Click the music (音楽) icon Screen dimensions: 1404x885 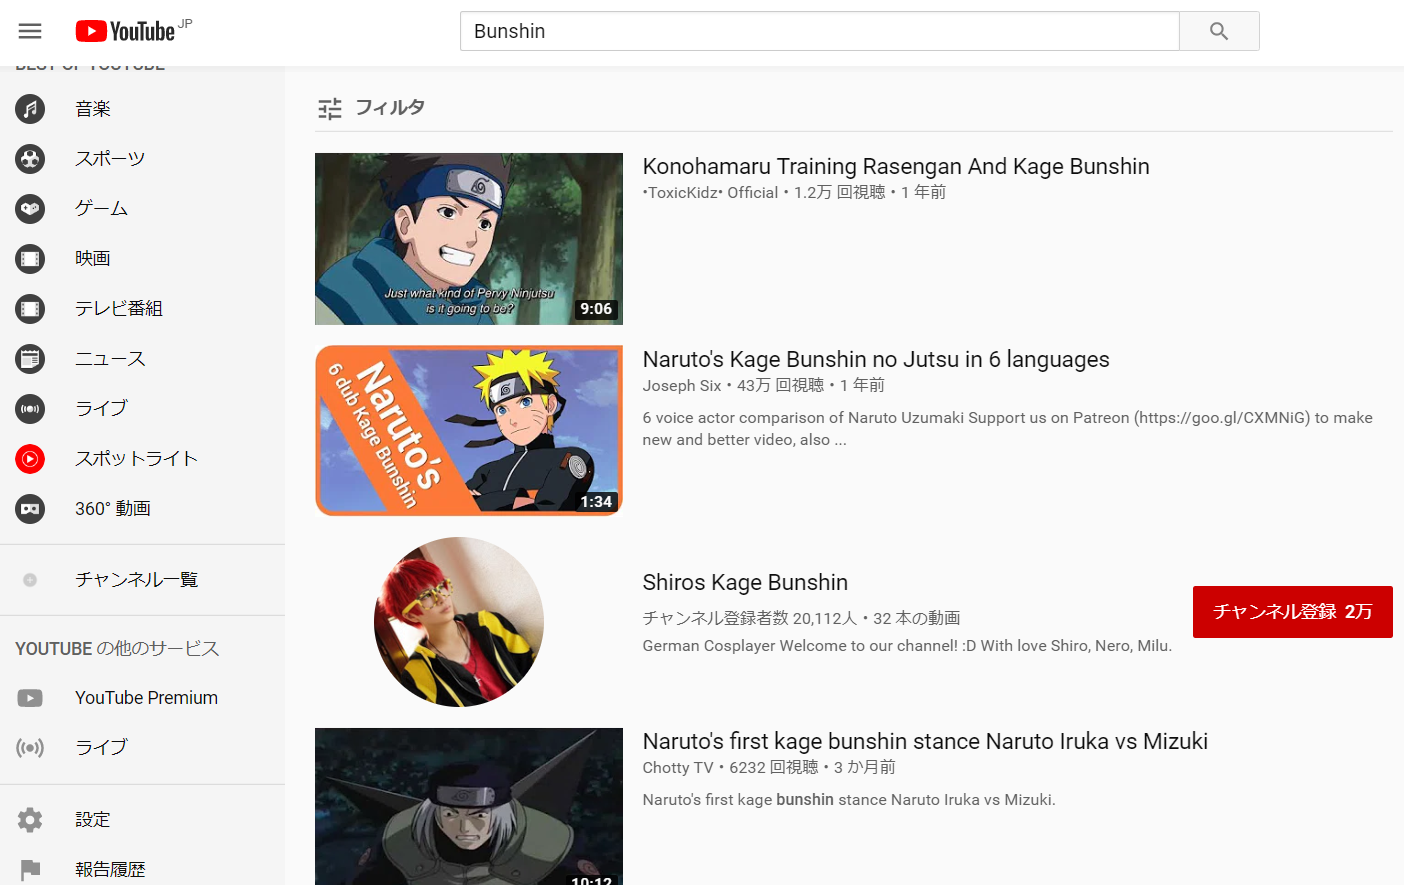[30, 109]
